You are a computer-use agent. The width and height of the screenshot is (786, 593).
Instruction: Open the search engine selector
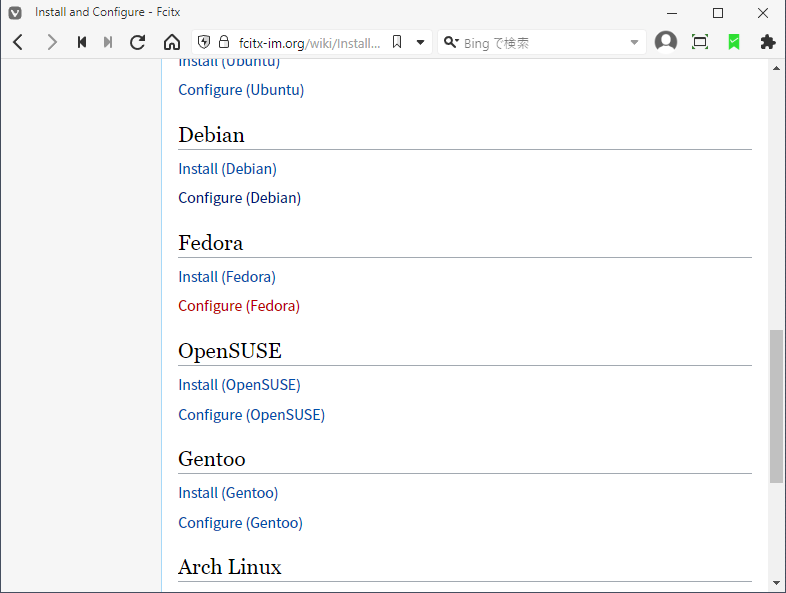452,42
